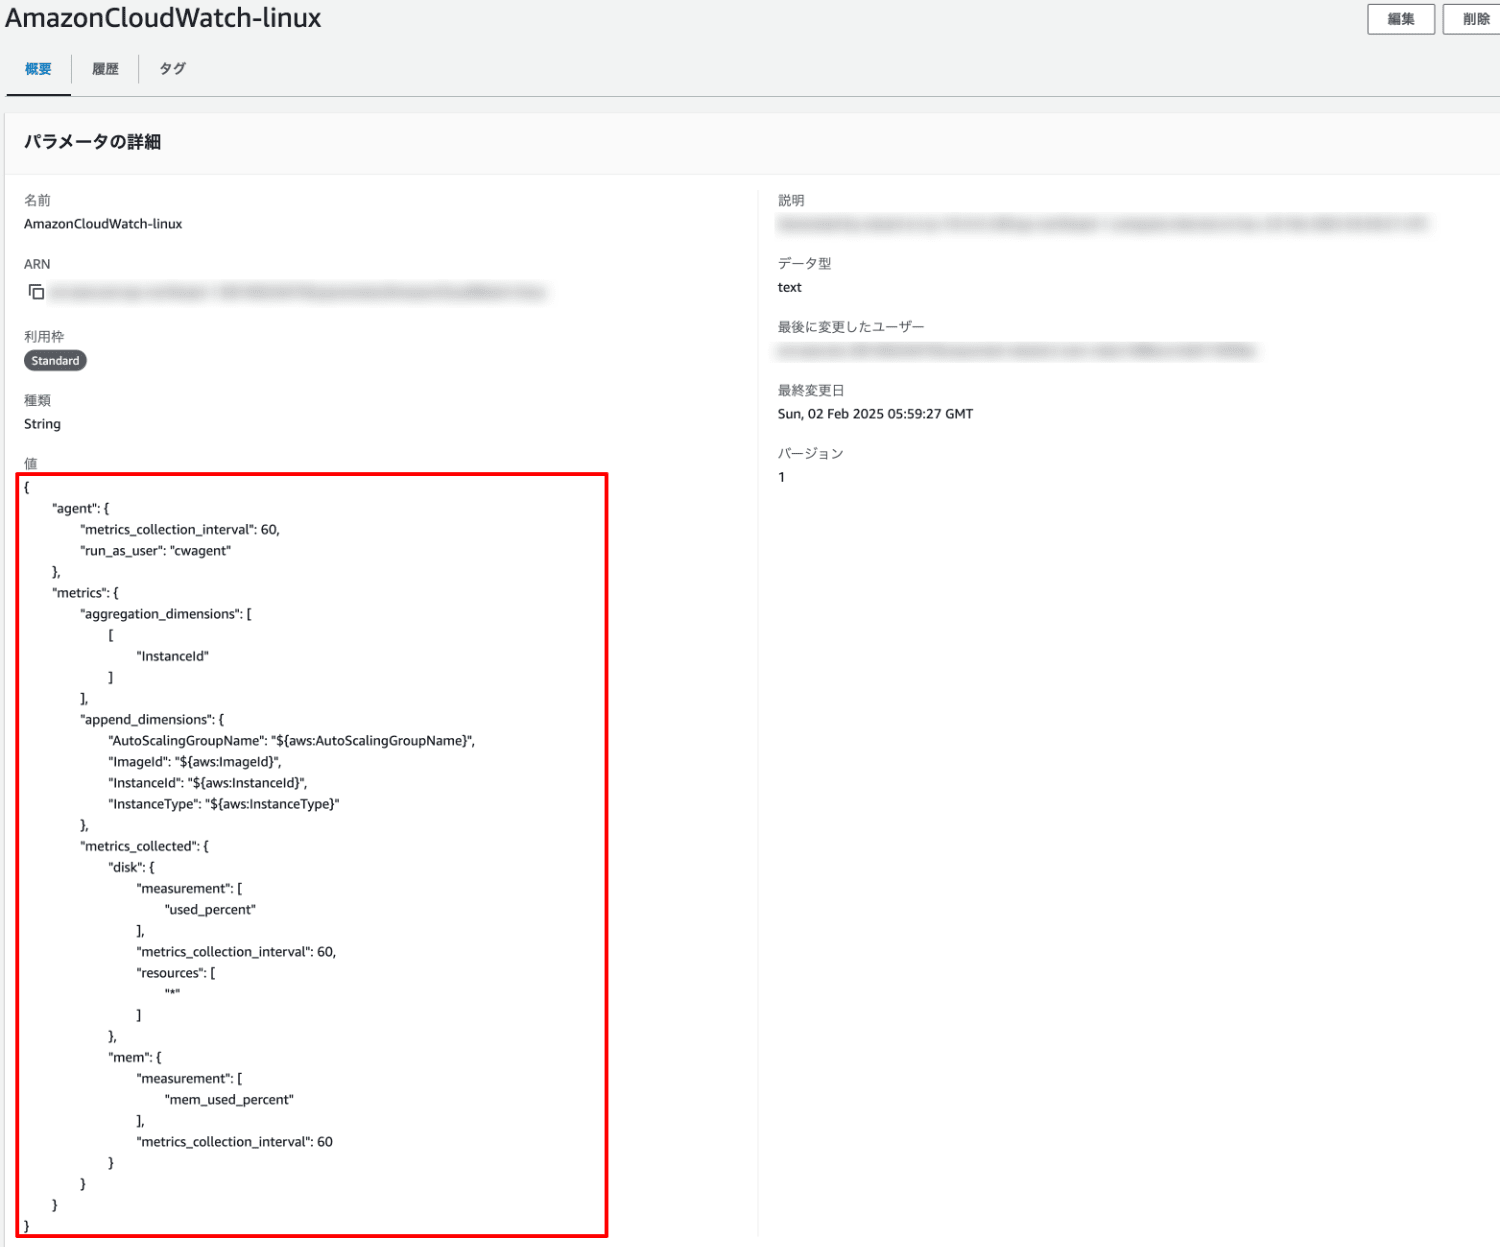Click the 種類 label
The width and height of the screenshot is (1500, 1247).
(37, 401)
